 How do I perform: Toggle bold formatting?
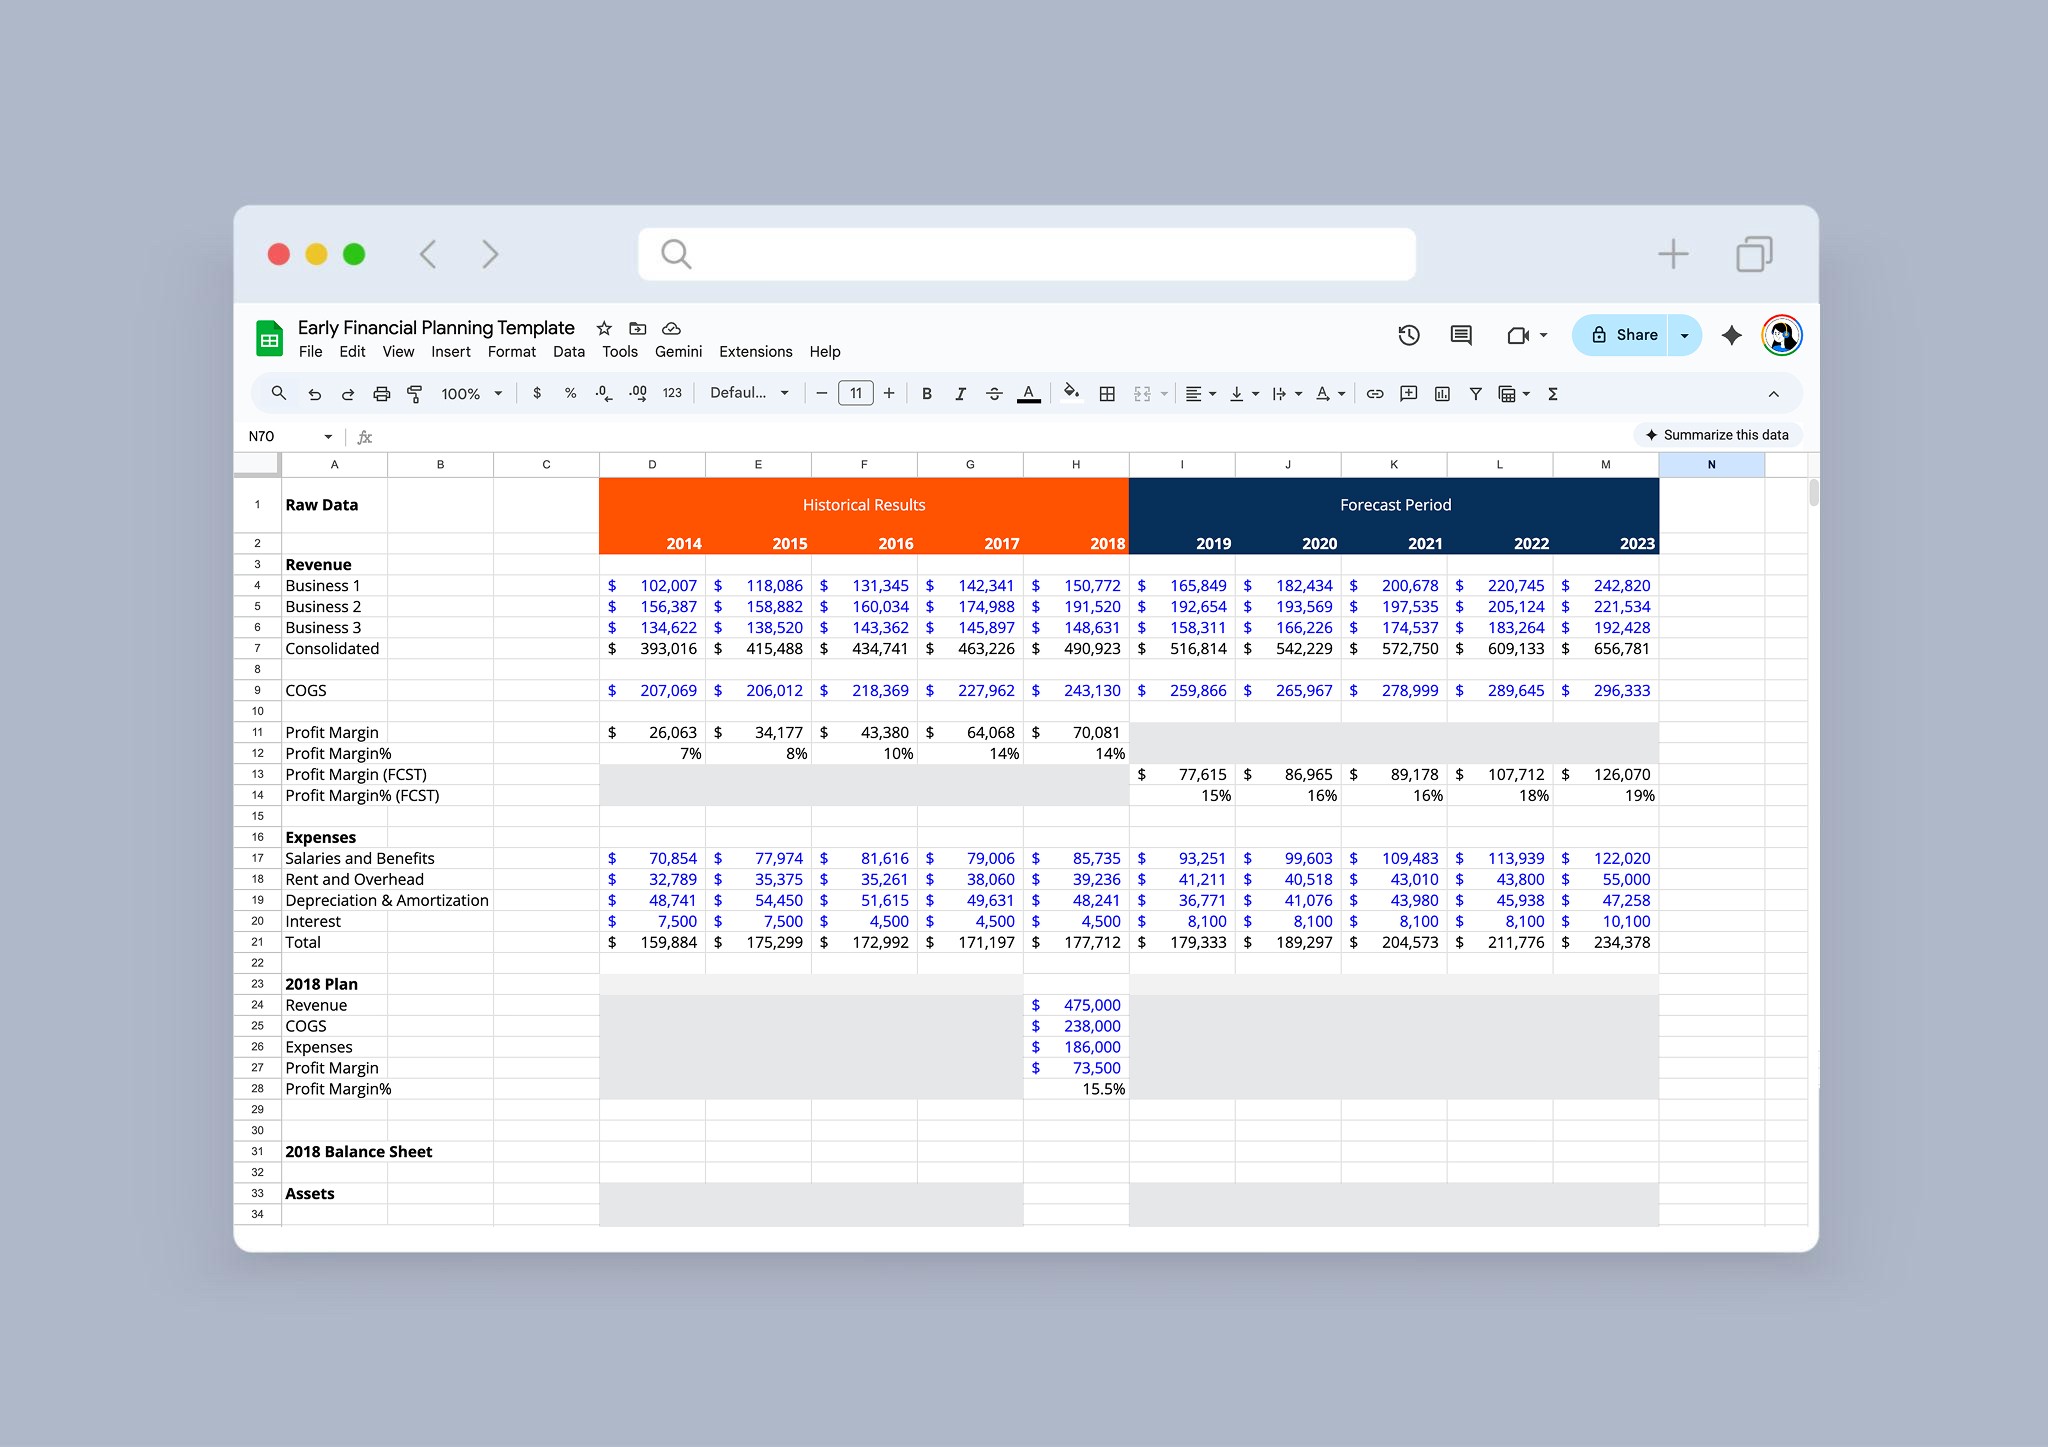[927, 394]
